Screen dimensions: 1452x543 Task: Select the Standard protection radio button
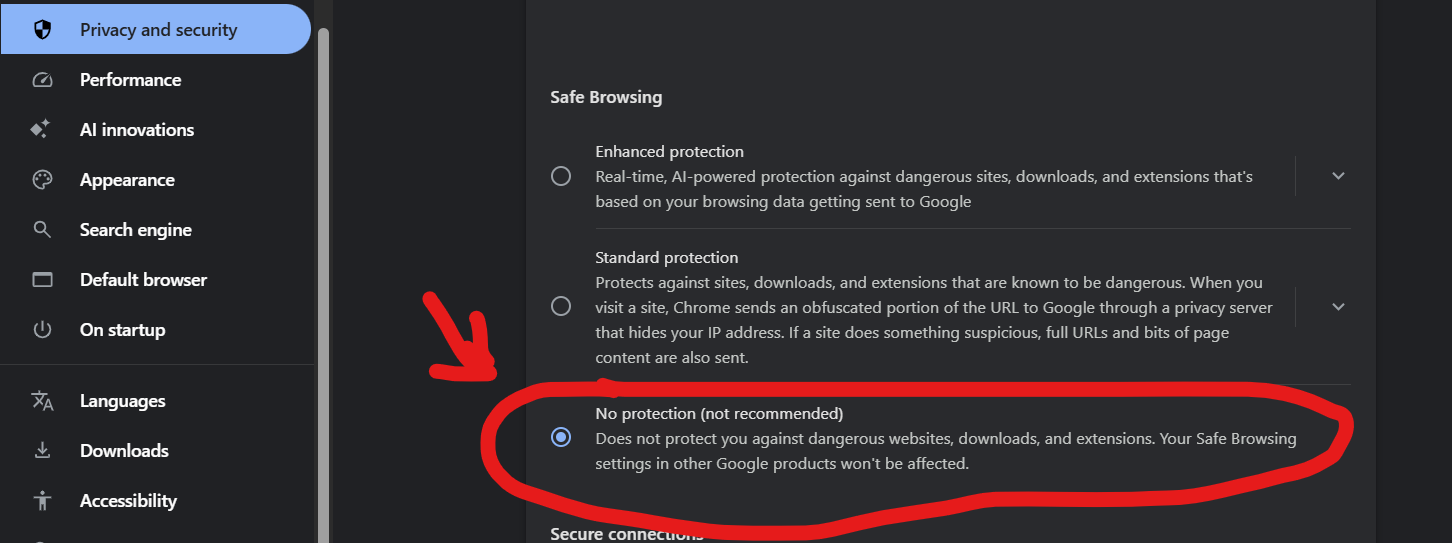(x=561, y=306)
